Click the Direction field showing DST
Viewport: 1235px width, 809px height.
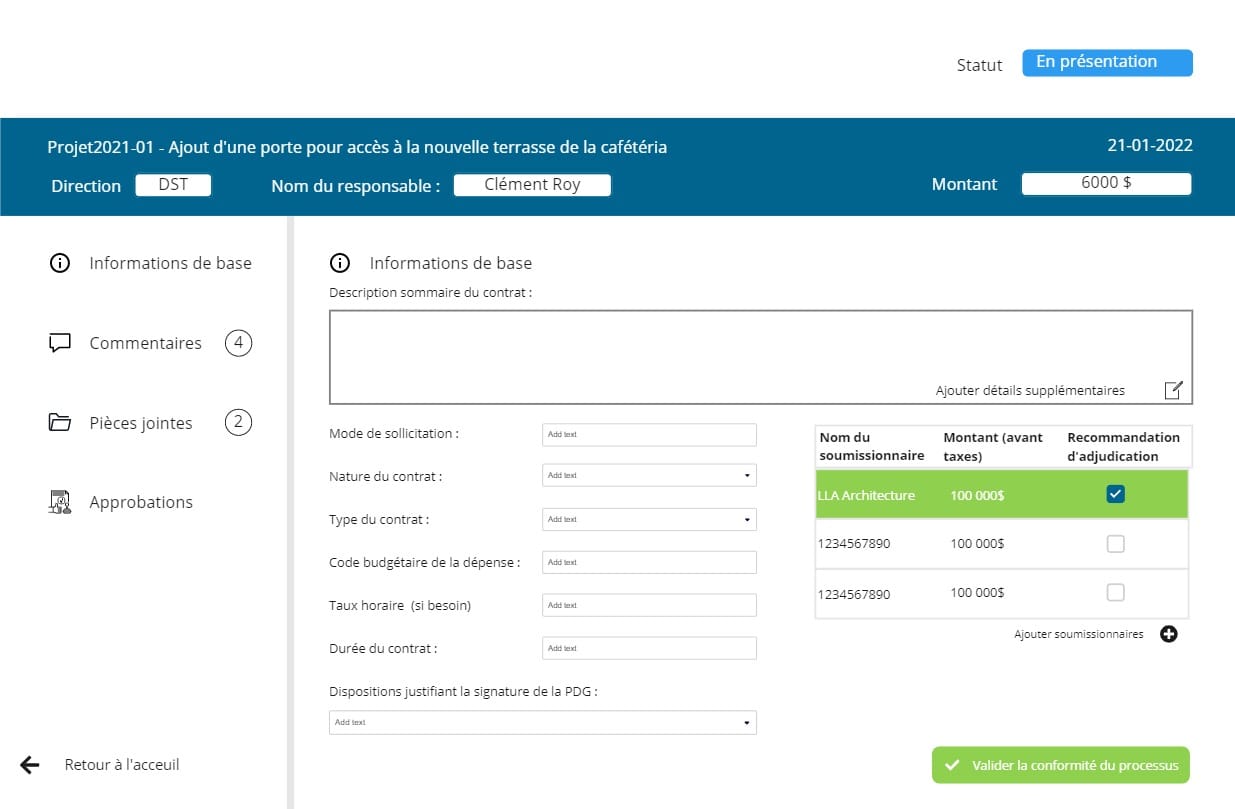173,185
